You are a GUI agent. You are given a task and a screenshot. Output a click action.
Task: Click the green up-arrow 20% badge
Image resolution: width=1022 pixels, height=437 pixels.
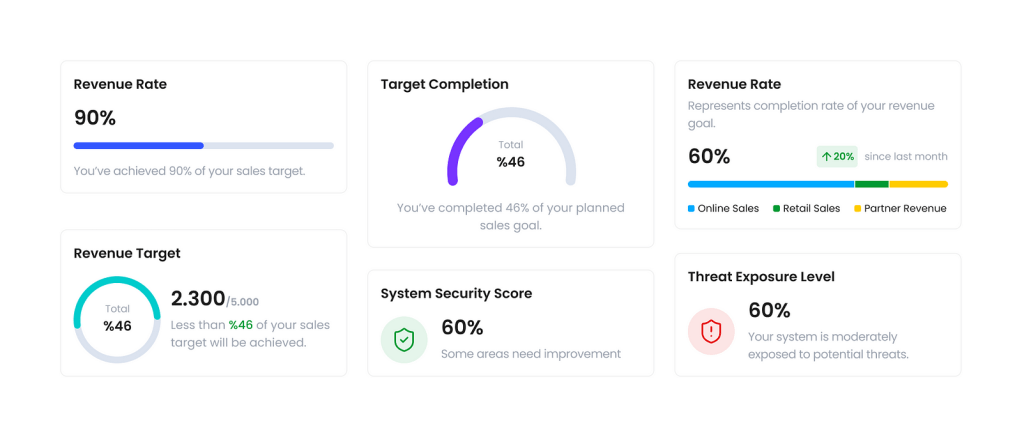point(837,156)
